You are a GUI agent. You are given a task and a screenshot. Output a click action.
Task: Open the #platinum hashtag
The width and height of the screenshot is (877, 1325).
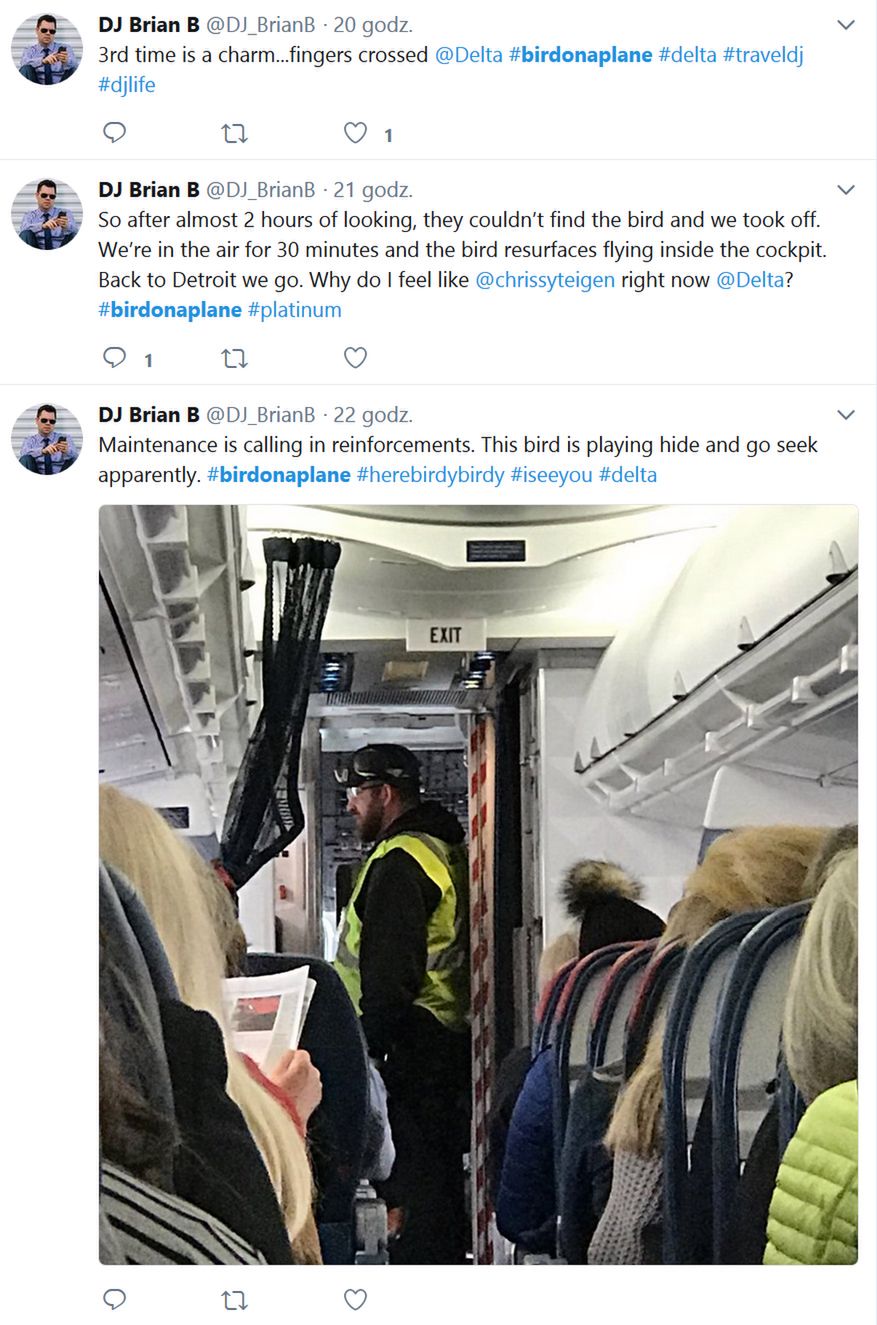[x=295, y=310]
